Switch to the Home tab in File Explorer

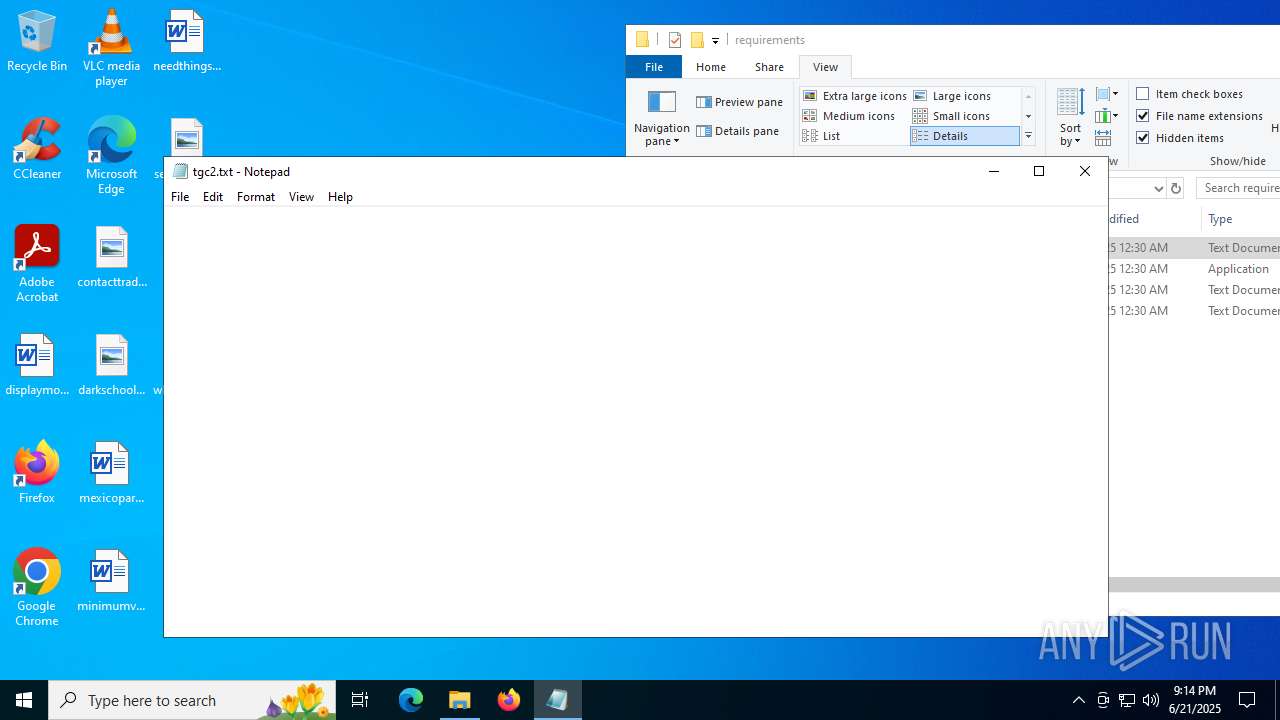[711, 67]
